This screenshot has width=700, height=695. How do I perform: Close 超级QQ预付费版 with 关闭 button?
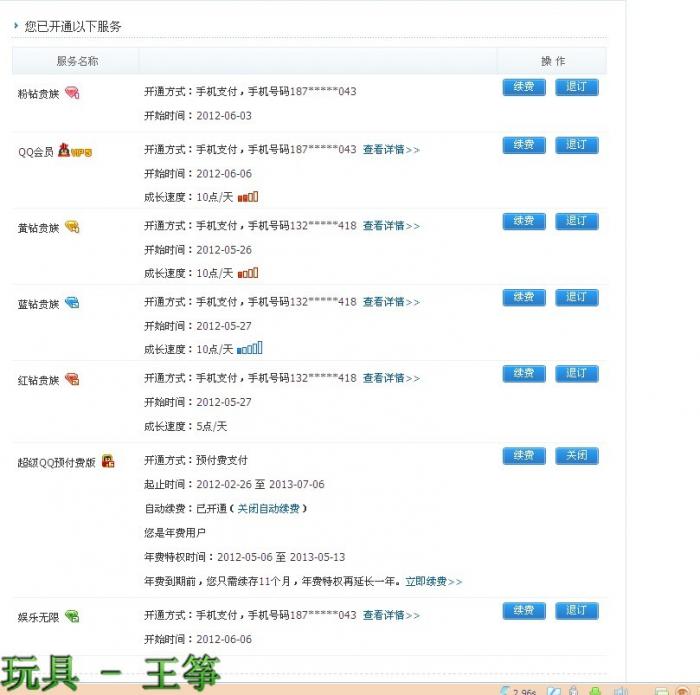tap(577, 456)
